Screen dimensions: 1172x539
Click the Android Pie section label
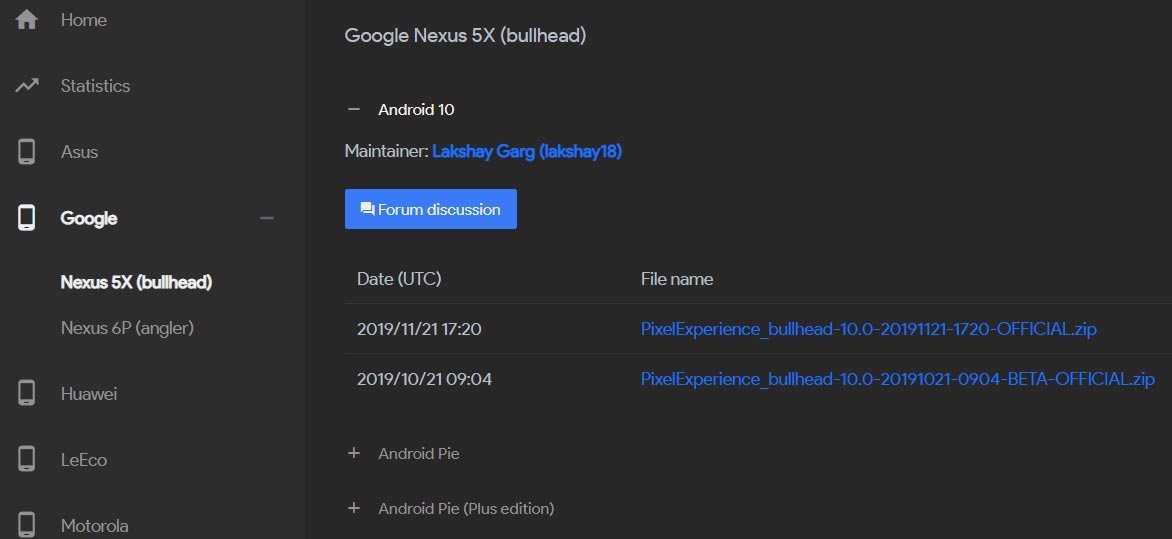pos(419,453)
